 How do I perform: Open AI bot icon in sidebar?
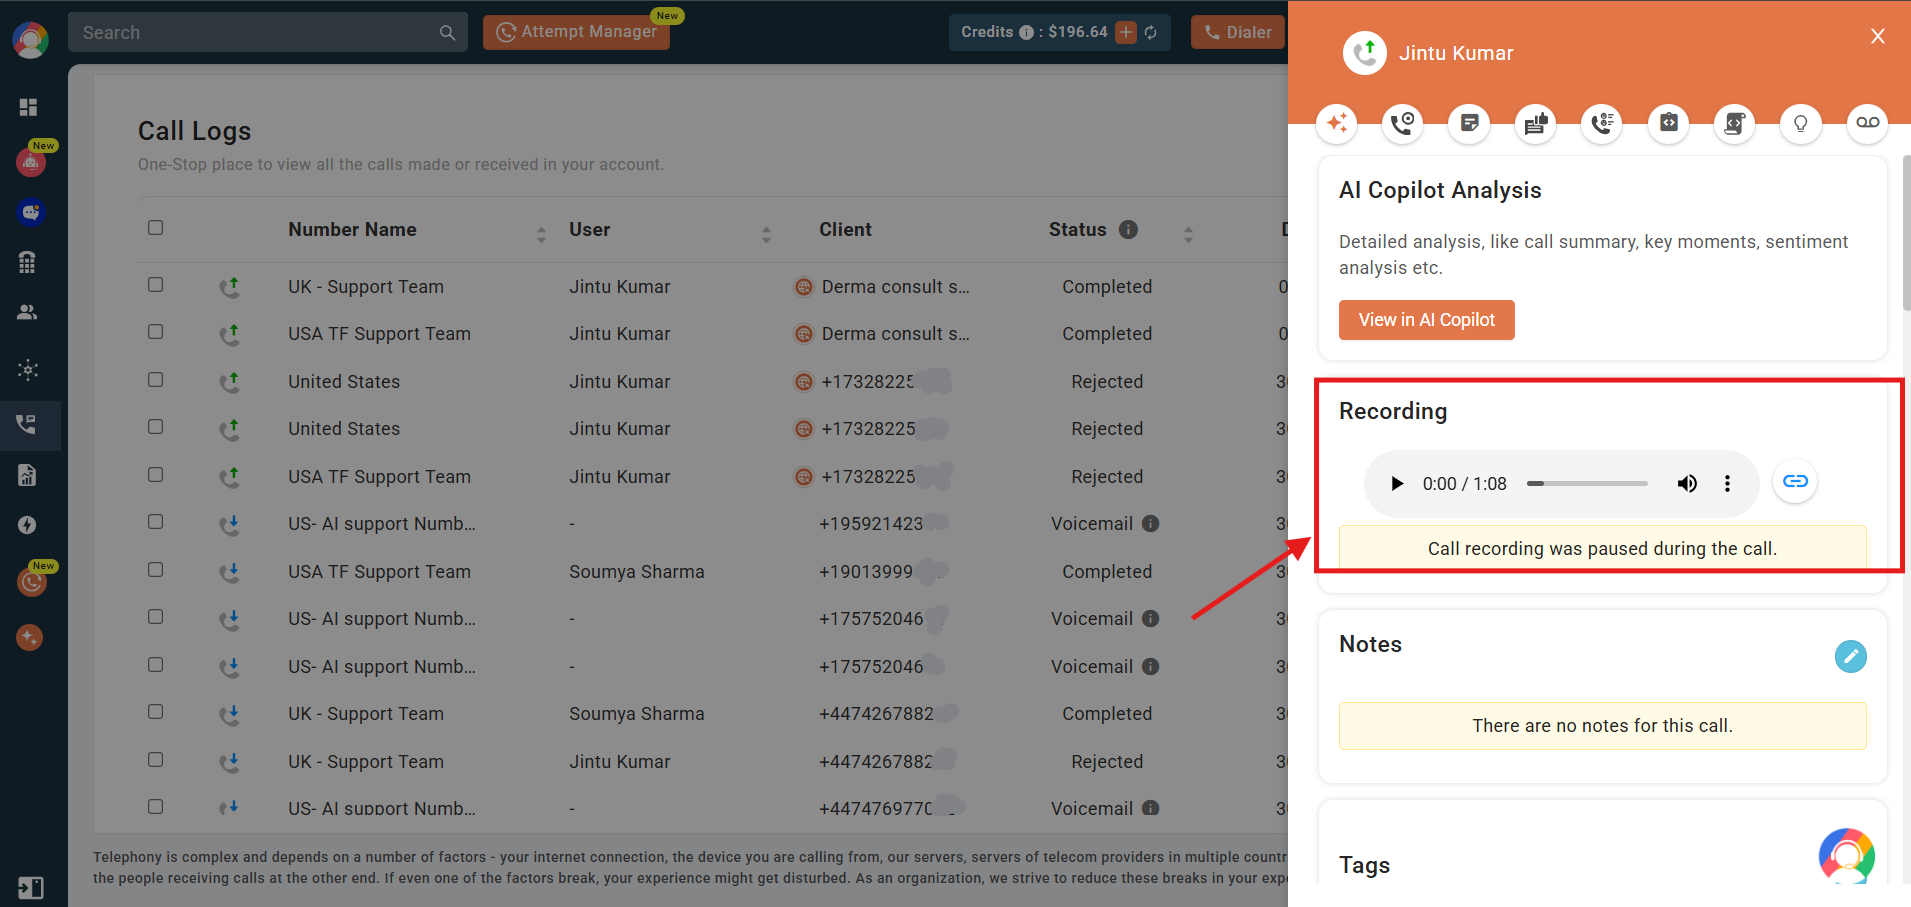click(x=31, y=160)
